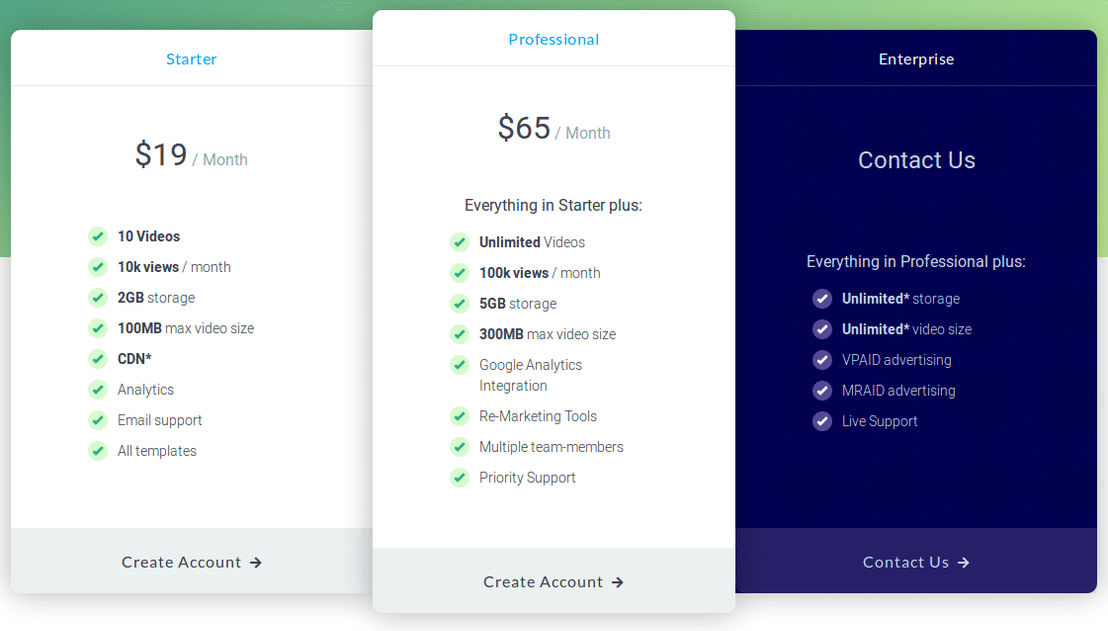Click the Professional plan Create Account button

pos(553,582)
